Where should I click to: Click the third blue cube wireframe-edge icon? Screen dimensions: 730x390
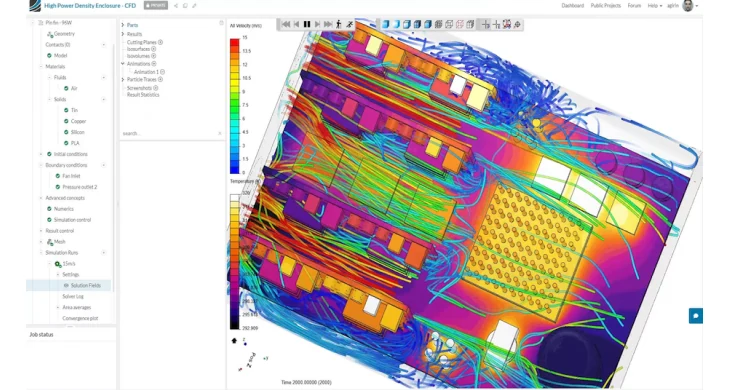tap(407, 24)
